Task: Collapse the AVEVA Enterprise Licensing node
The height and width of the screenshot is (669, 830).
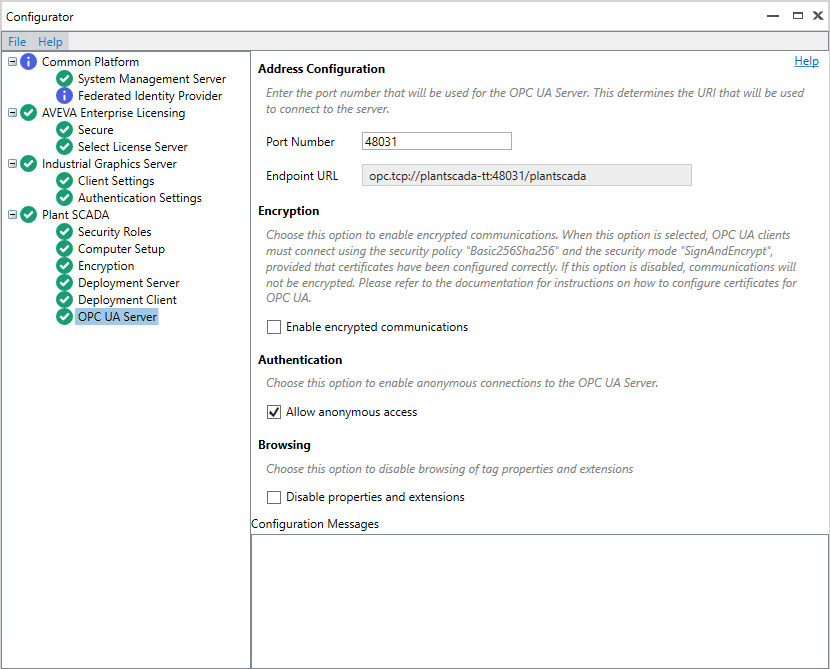Action: [12, 113]
